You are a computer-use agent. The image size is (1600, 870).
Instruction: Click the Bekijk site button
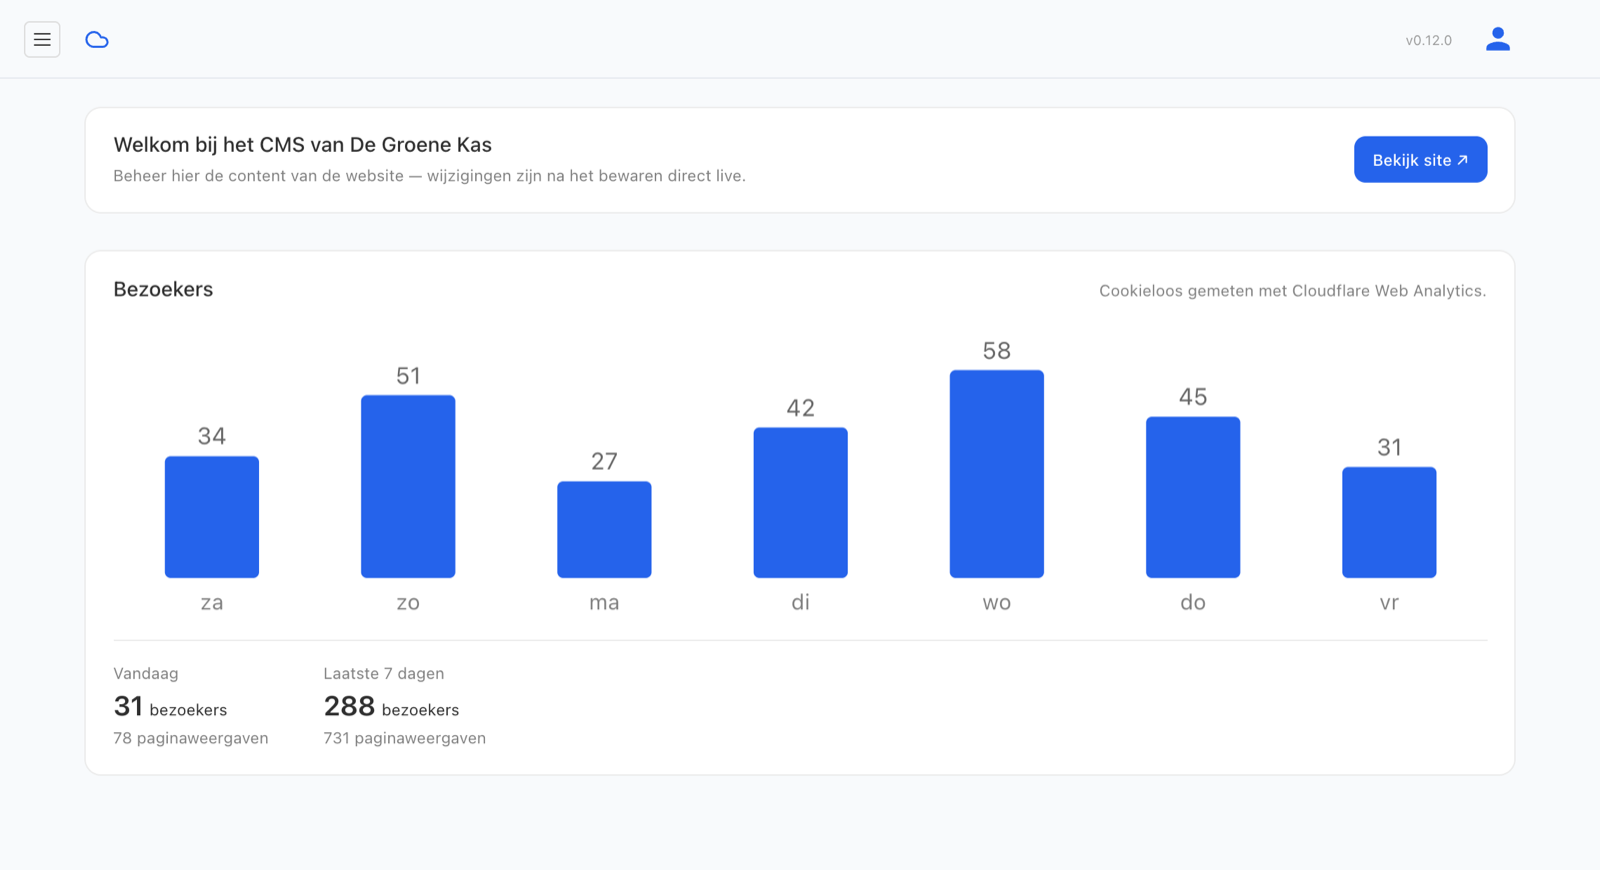pyautogui.click(x=1420, y=160)
